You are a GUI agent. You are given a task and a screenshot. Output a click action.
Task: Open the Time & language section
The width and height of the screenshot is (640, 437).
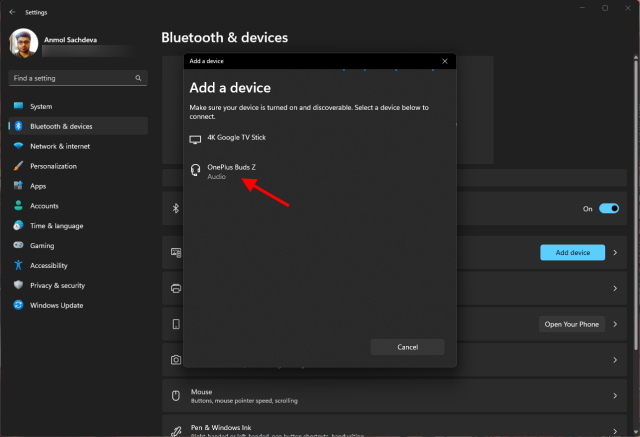click(x=56, y=226)
